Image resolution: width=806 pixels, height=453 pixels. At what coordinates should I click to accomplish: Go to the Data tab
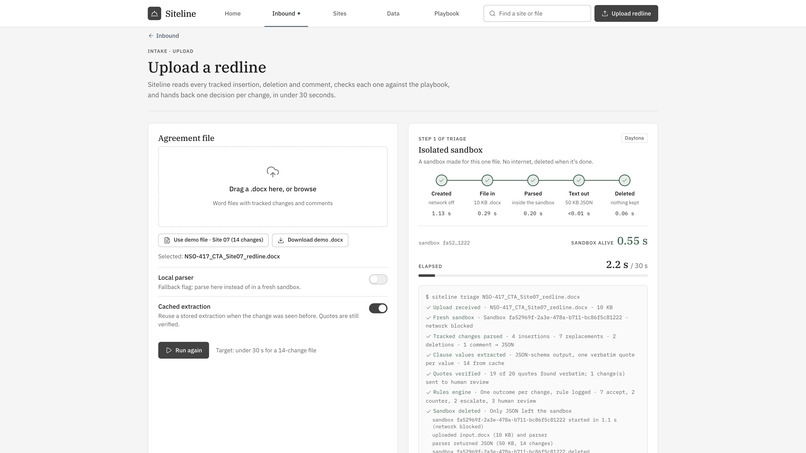pos(393,13)
